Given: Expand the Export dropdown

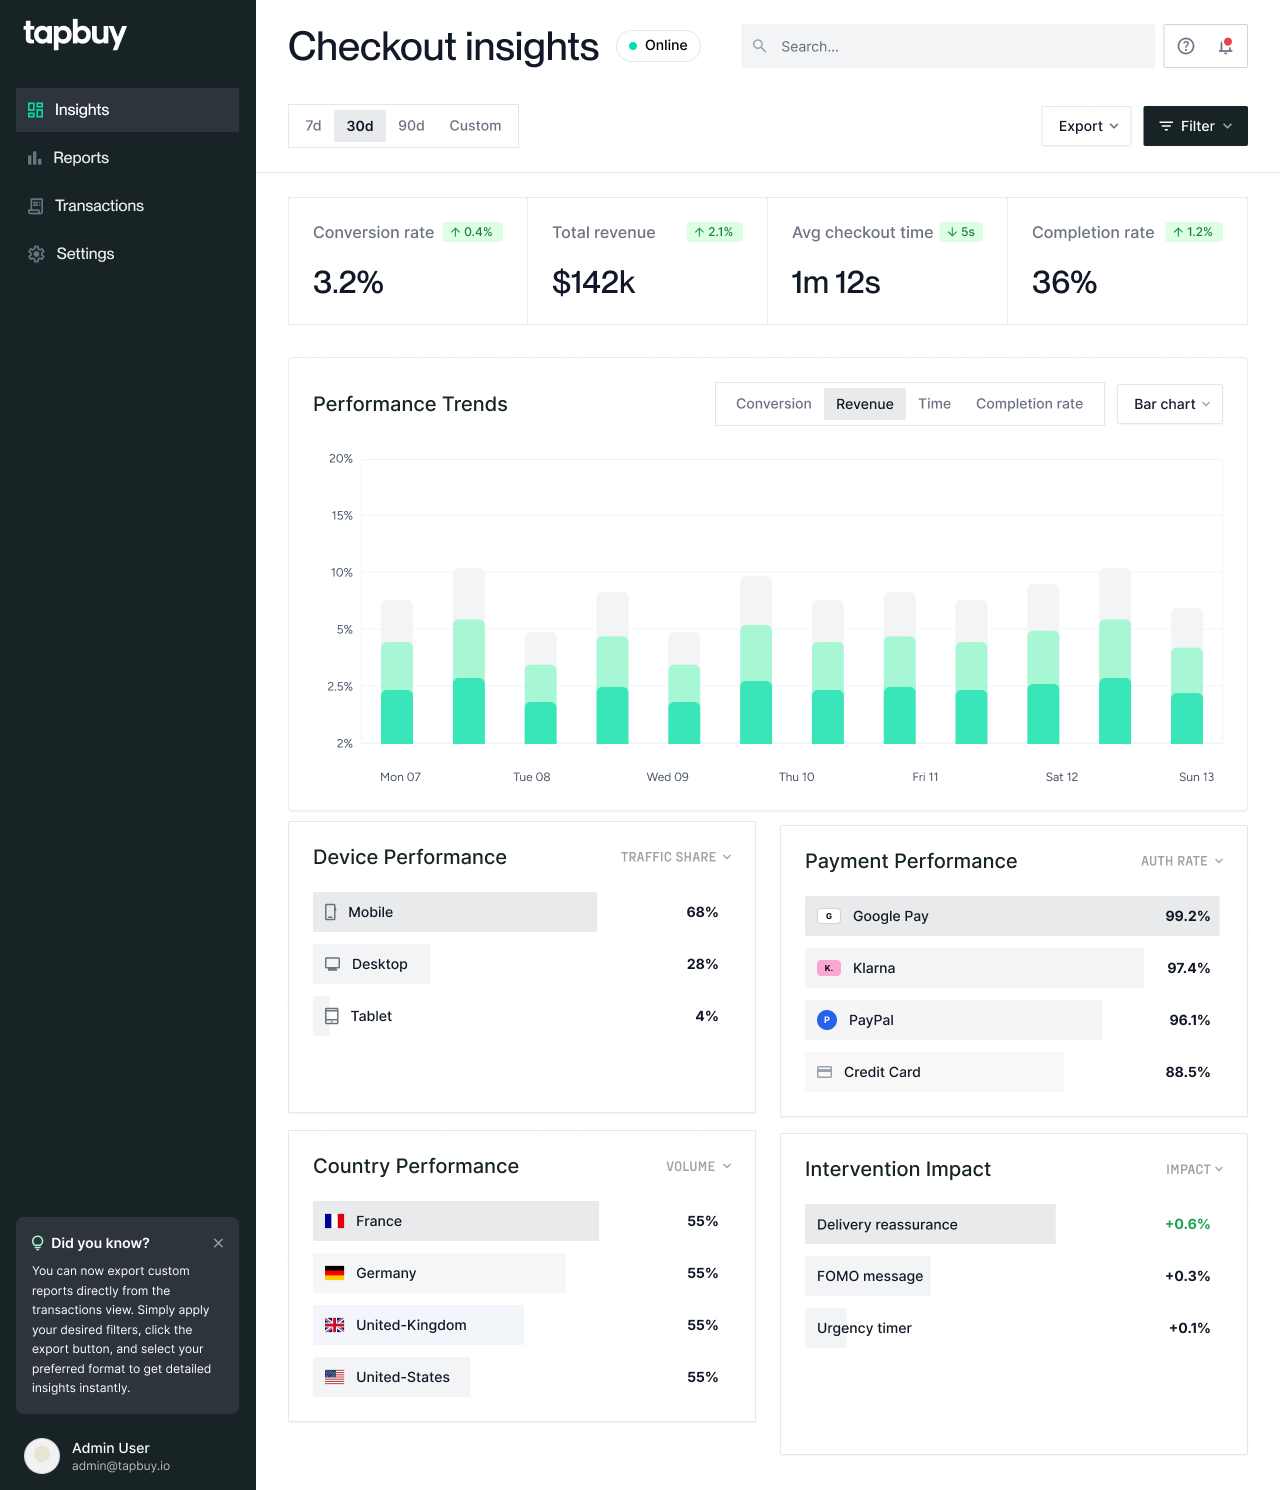Looking at the screenshot, I should coord(1087,126).
